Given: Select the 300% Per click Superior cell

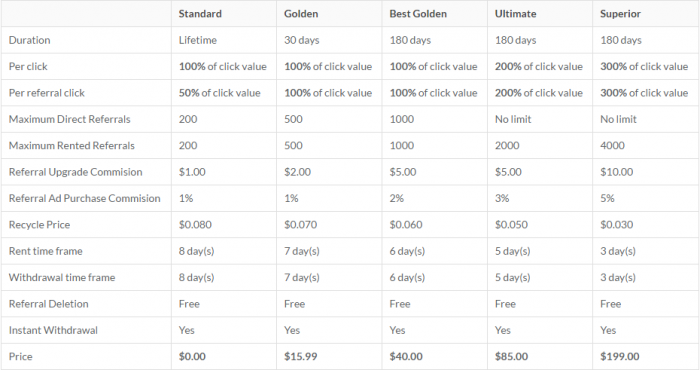Looking at the screenshot, I should coord(644,67).
